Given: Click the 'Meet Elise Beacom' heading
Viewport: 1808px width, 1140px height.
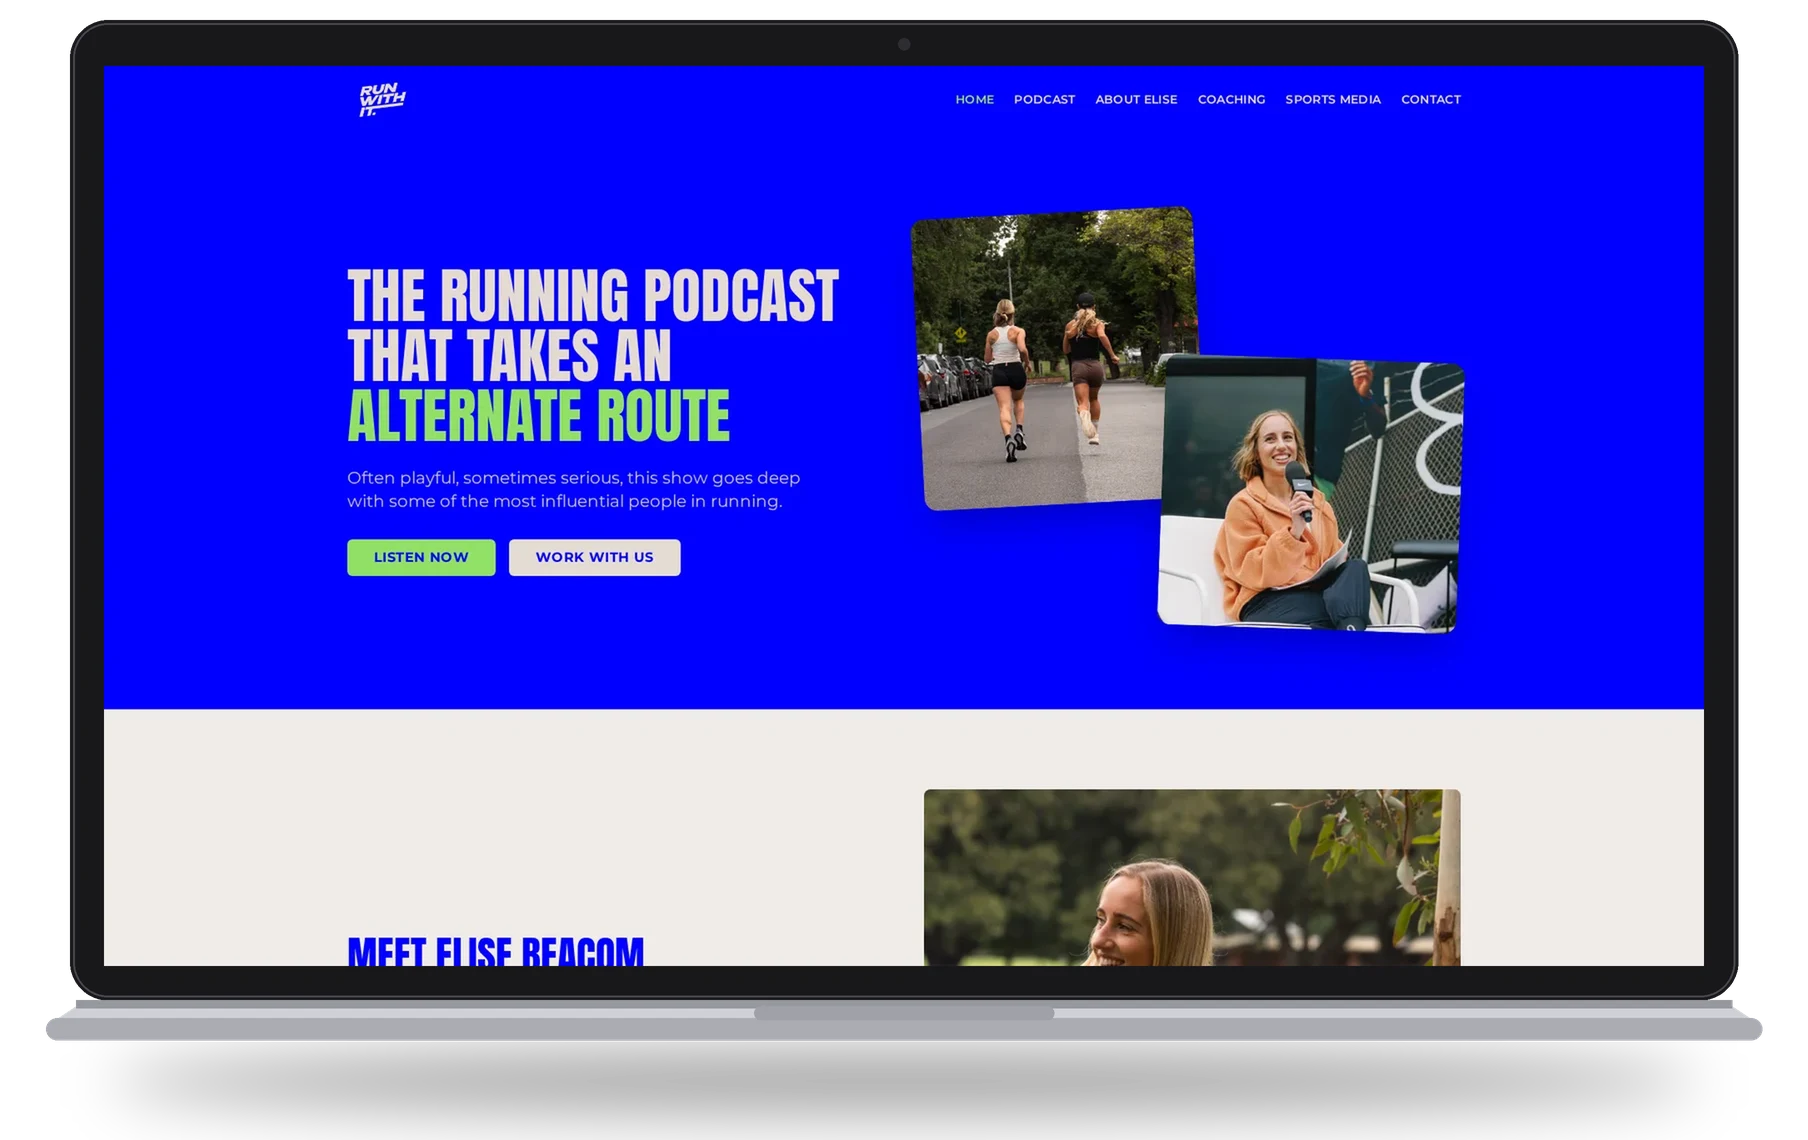Looking at the screenshot, I should (x=495, y=951).
